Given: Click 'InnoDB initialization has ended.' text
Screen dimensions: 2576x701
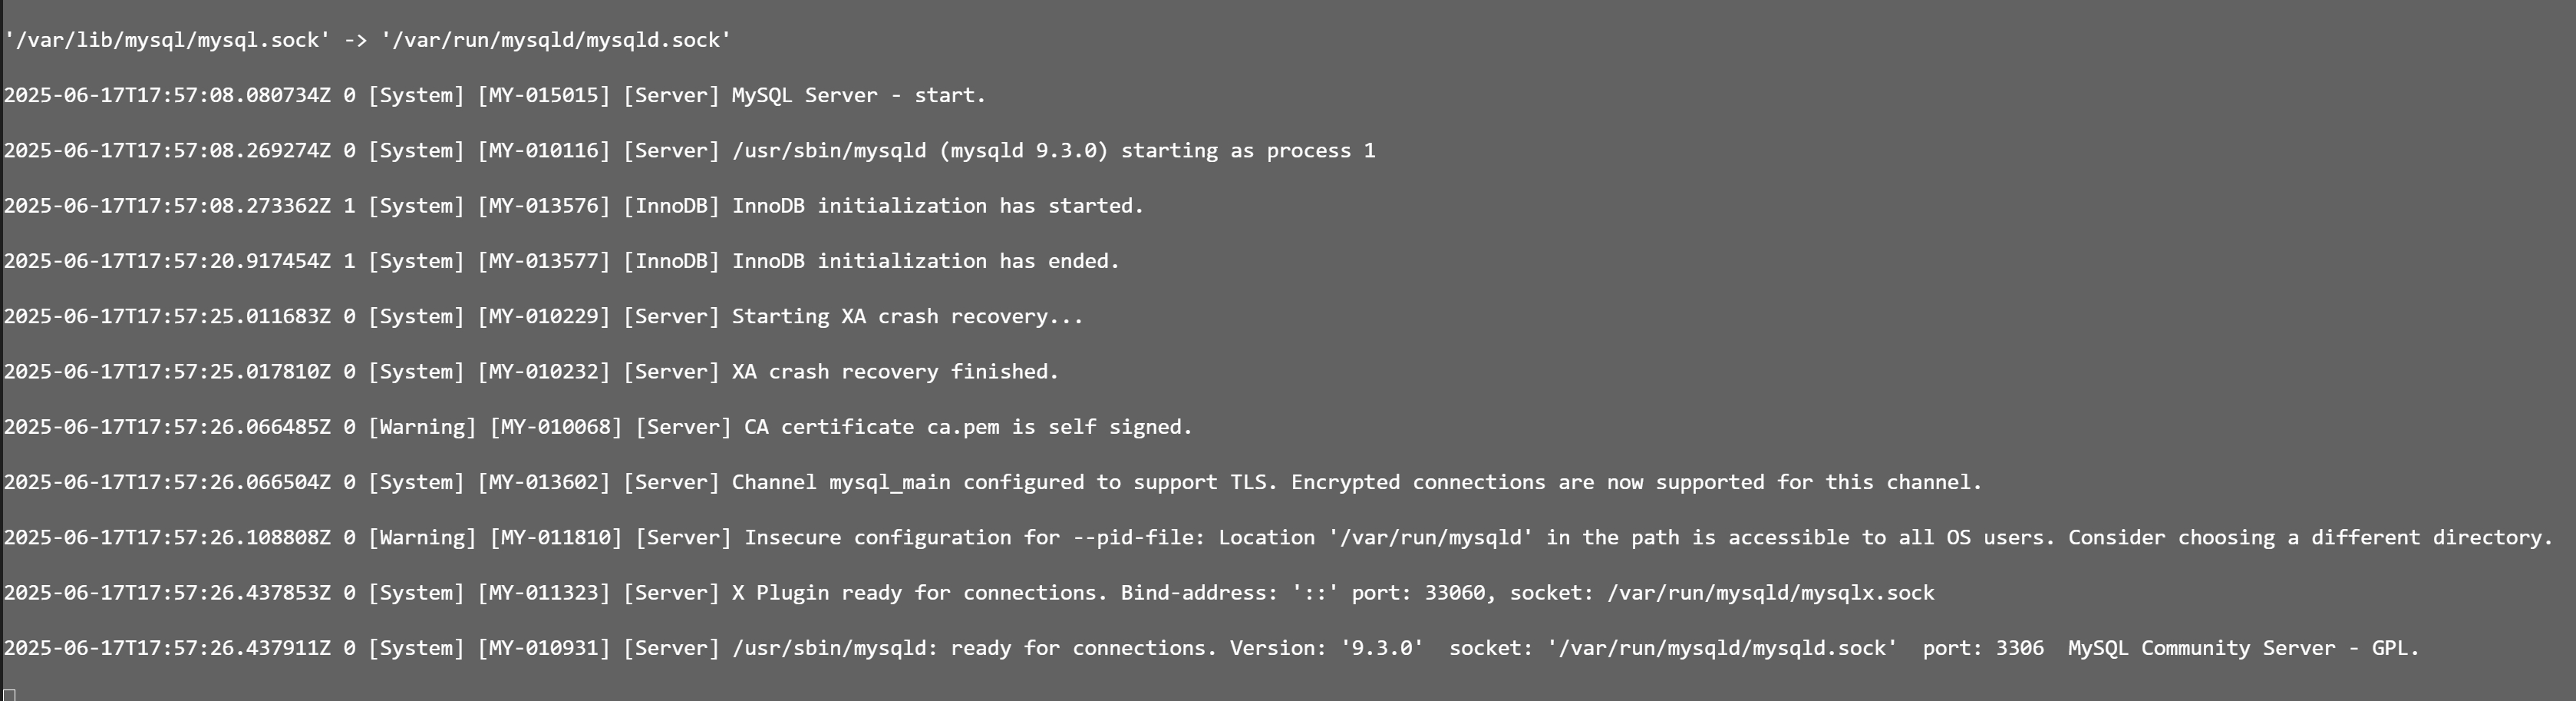Looking at the screenshot, I should pyautogui.click(x=926, y=261).
